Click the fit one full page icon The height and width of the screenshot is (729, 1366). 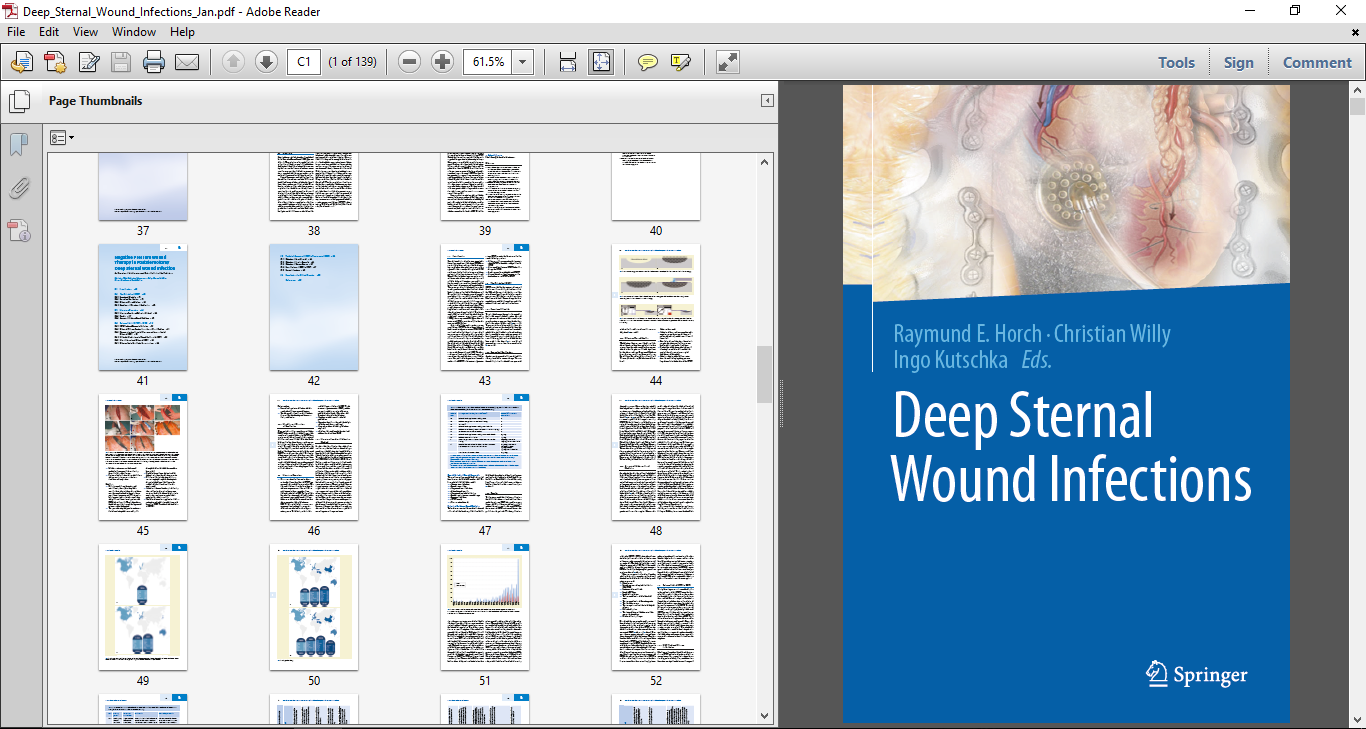601,62
